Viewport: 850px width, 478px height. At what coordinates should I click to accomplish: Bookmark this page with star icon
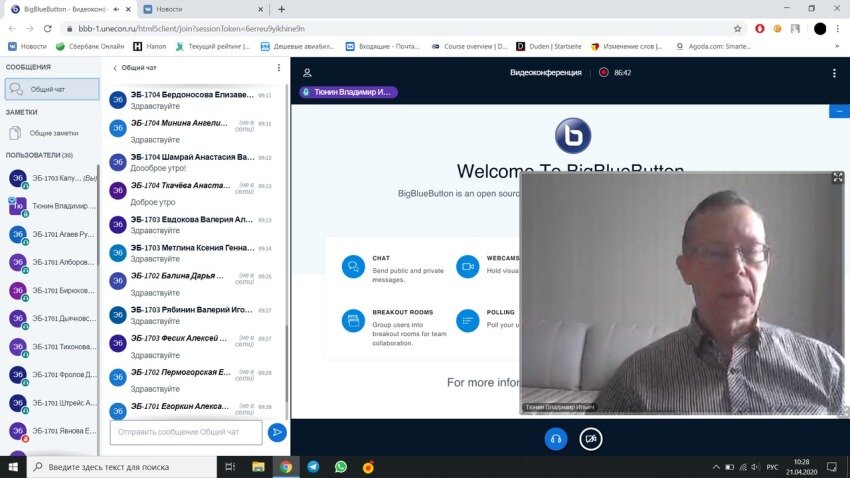[737, 29]
